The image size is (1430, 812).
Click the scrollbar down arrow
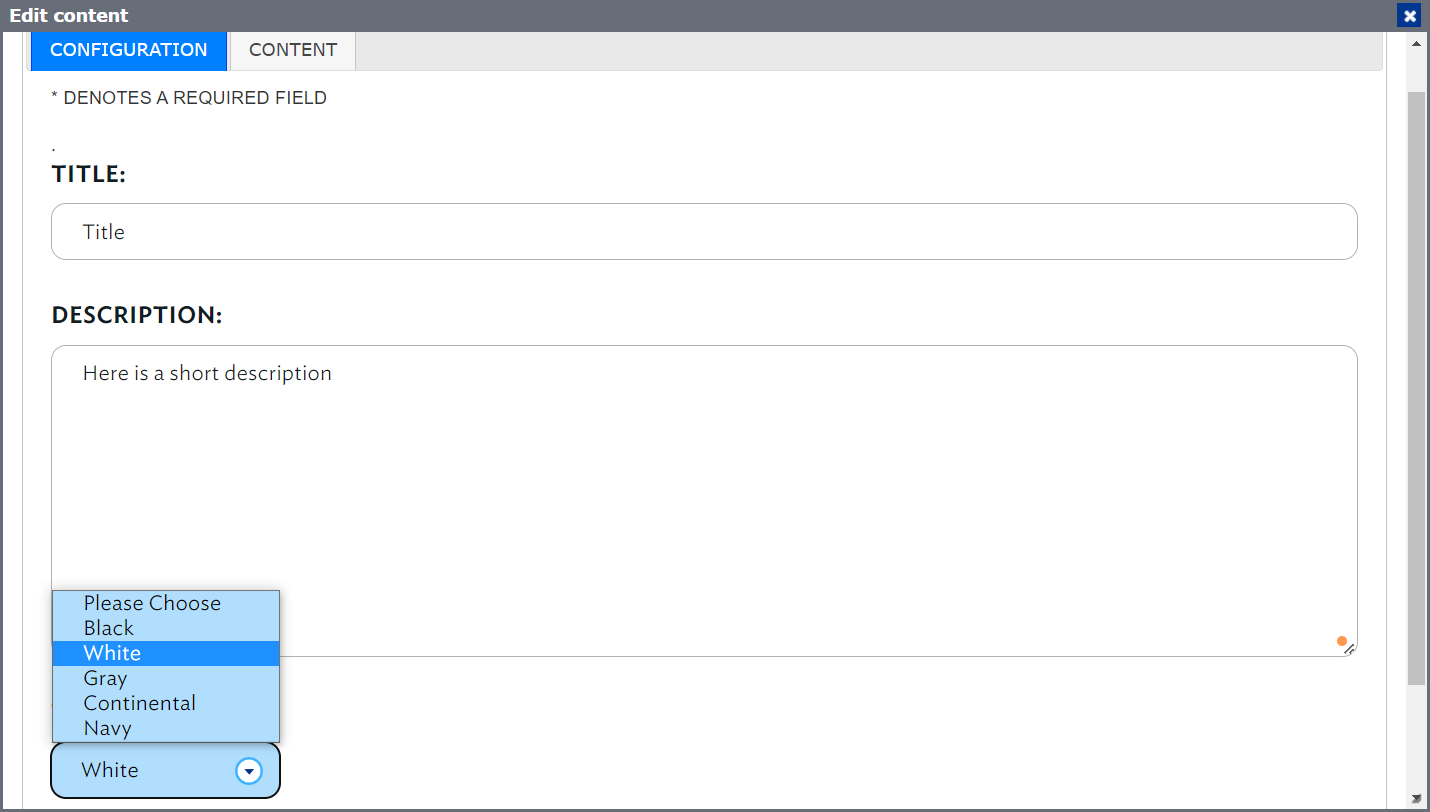click(x=1416, y=798)
